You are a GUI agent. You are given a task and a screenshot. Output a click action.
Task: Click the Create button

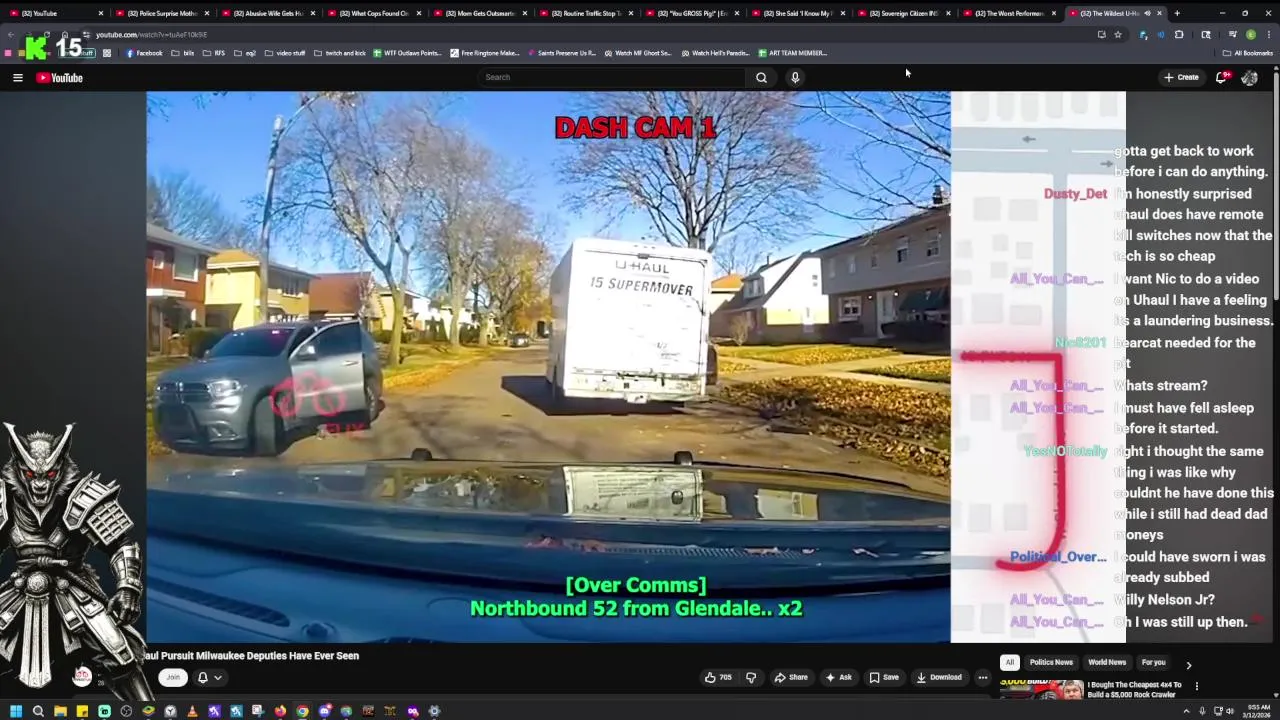coord(1181,77)
